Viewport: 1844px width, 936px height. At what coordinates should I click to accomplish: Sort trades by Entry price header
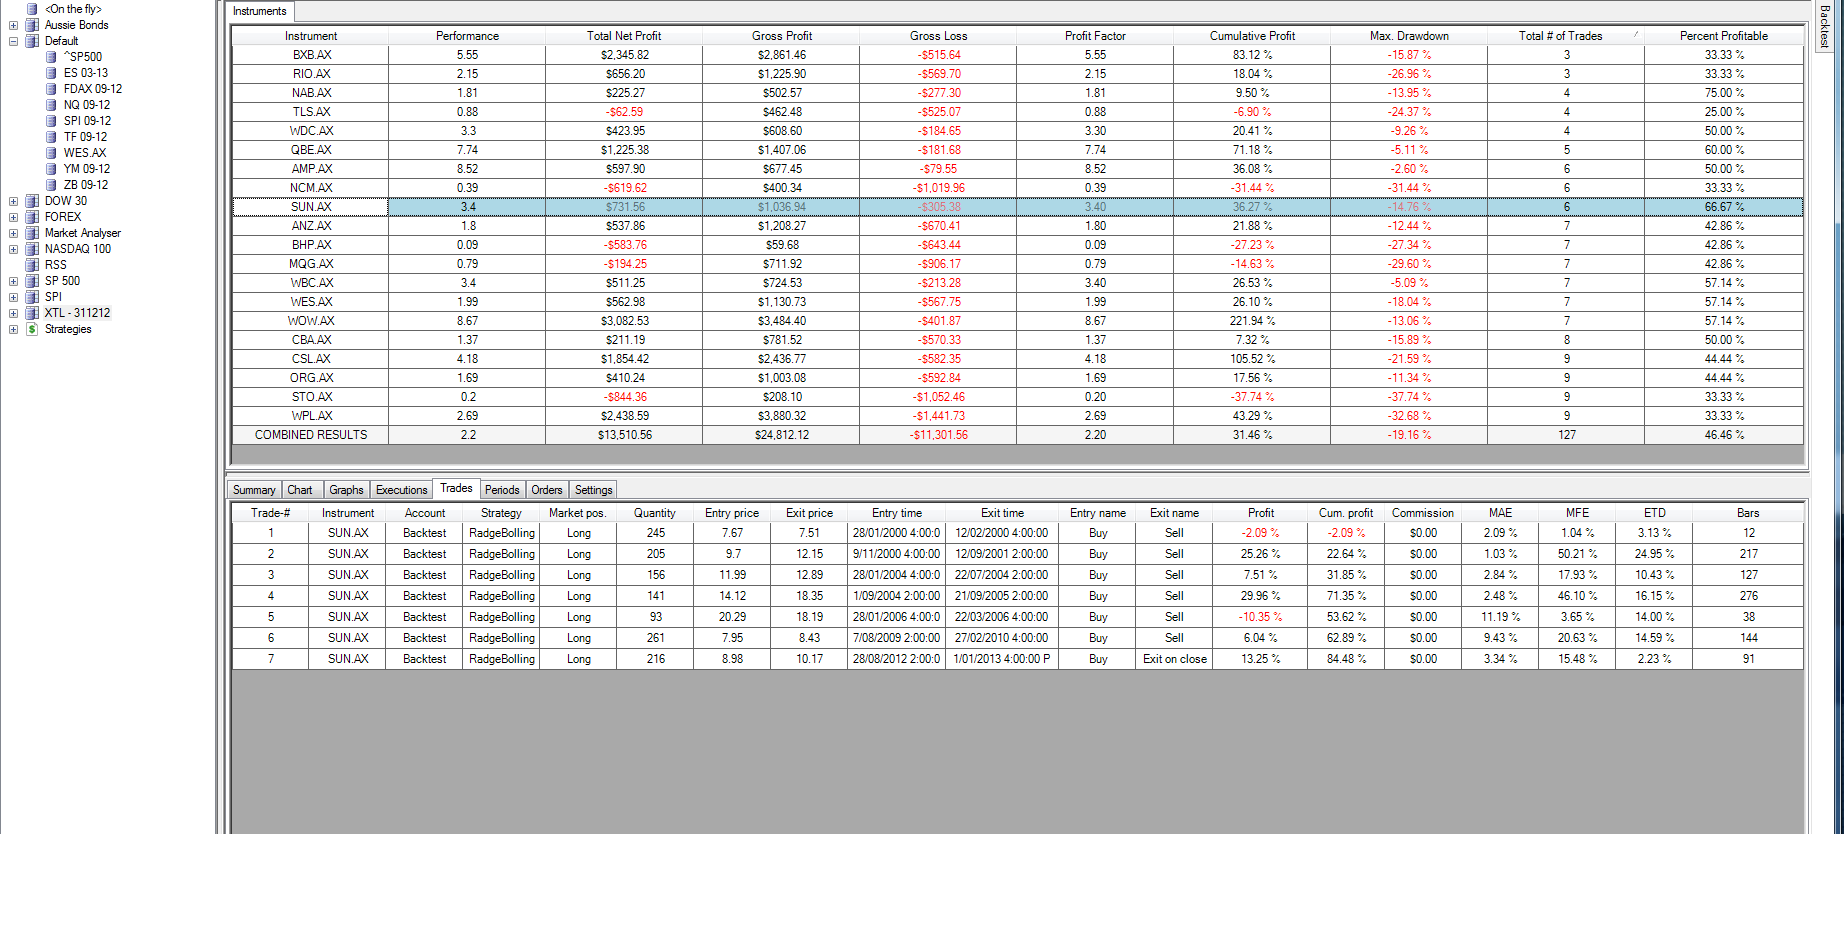point(732,513)
